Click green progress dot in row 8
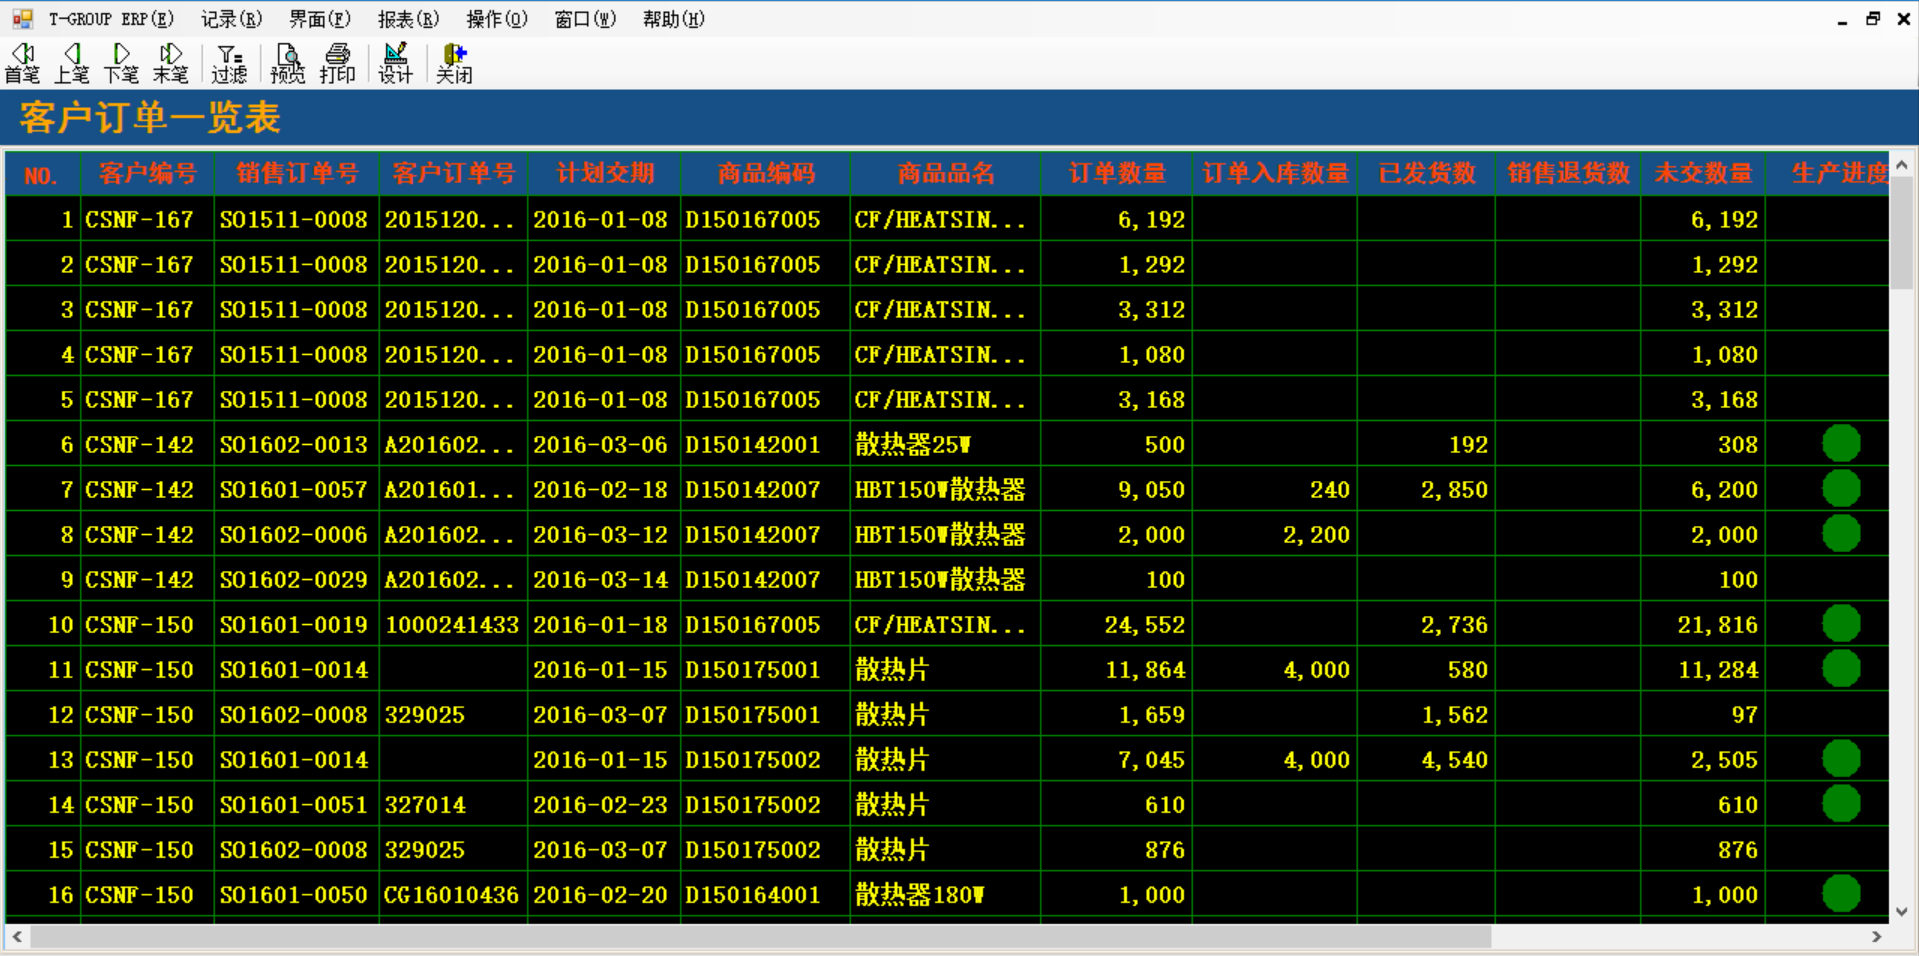 1841,533
